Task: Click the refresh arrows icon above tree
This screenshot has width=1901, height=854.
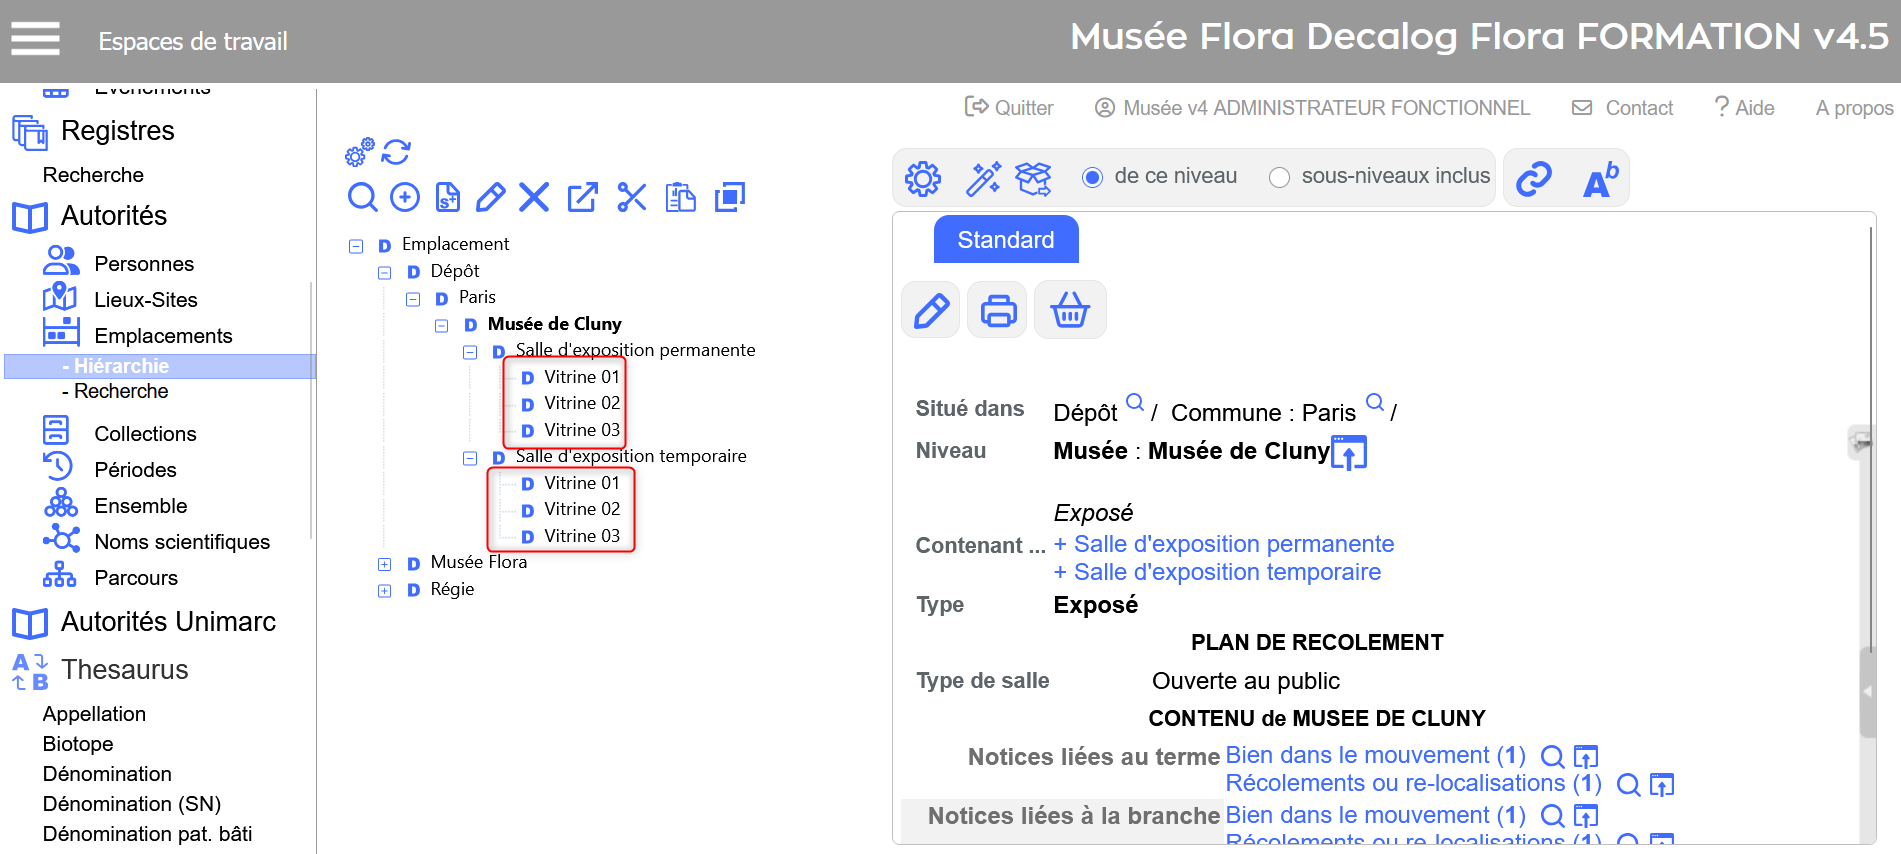Action: [x=396, y=152]
